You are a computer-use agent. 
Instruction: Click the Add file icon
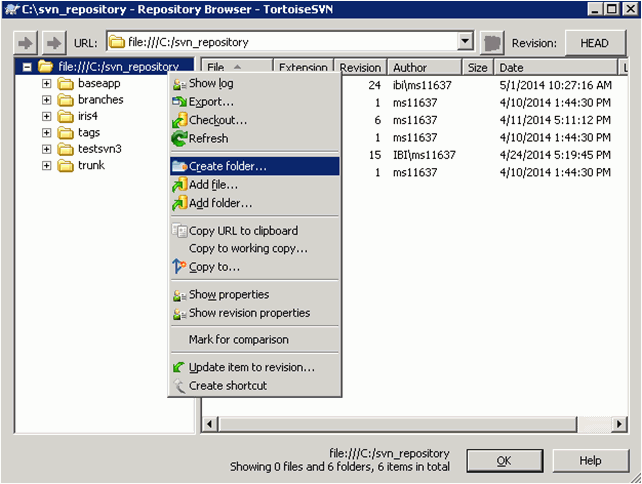[179, 185]
